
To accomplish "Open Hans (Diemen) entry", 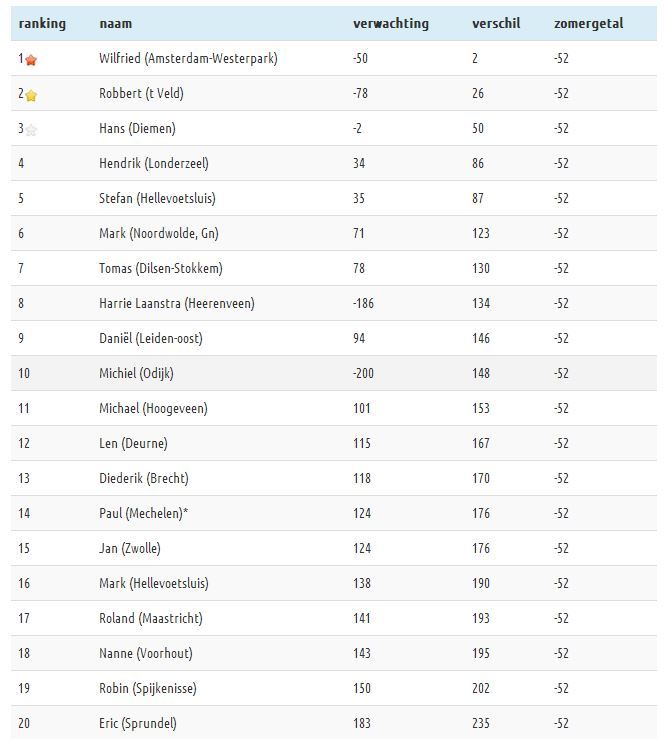I will (137, 128).
